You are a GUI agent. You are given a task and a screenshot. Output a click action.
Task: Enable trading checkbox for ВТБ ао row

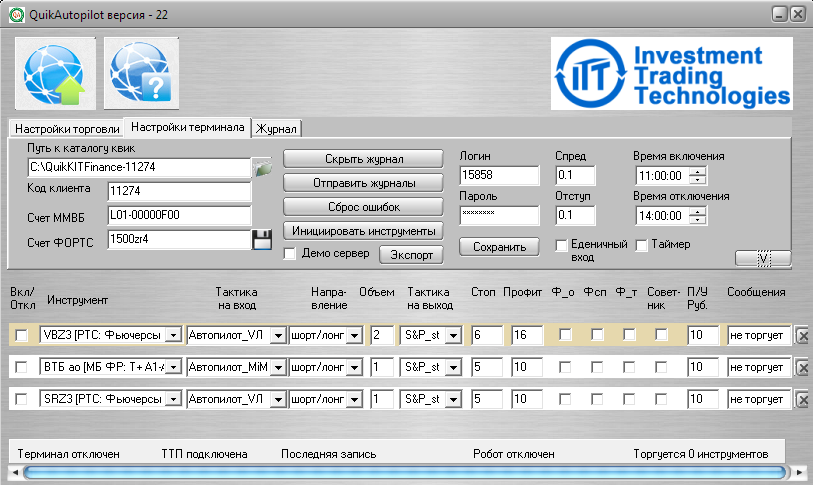21,367
